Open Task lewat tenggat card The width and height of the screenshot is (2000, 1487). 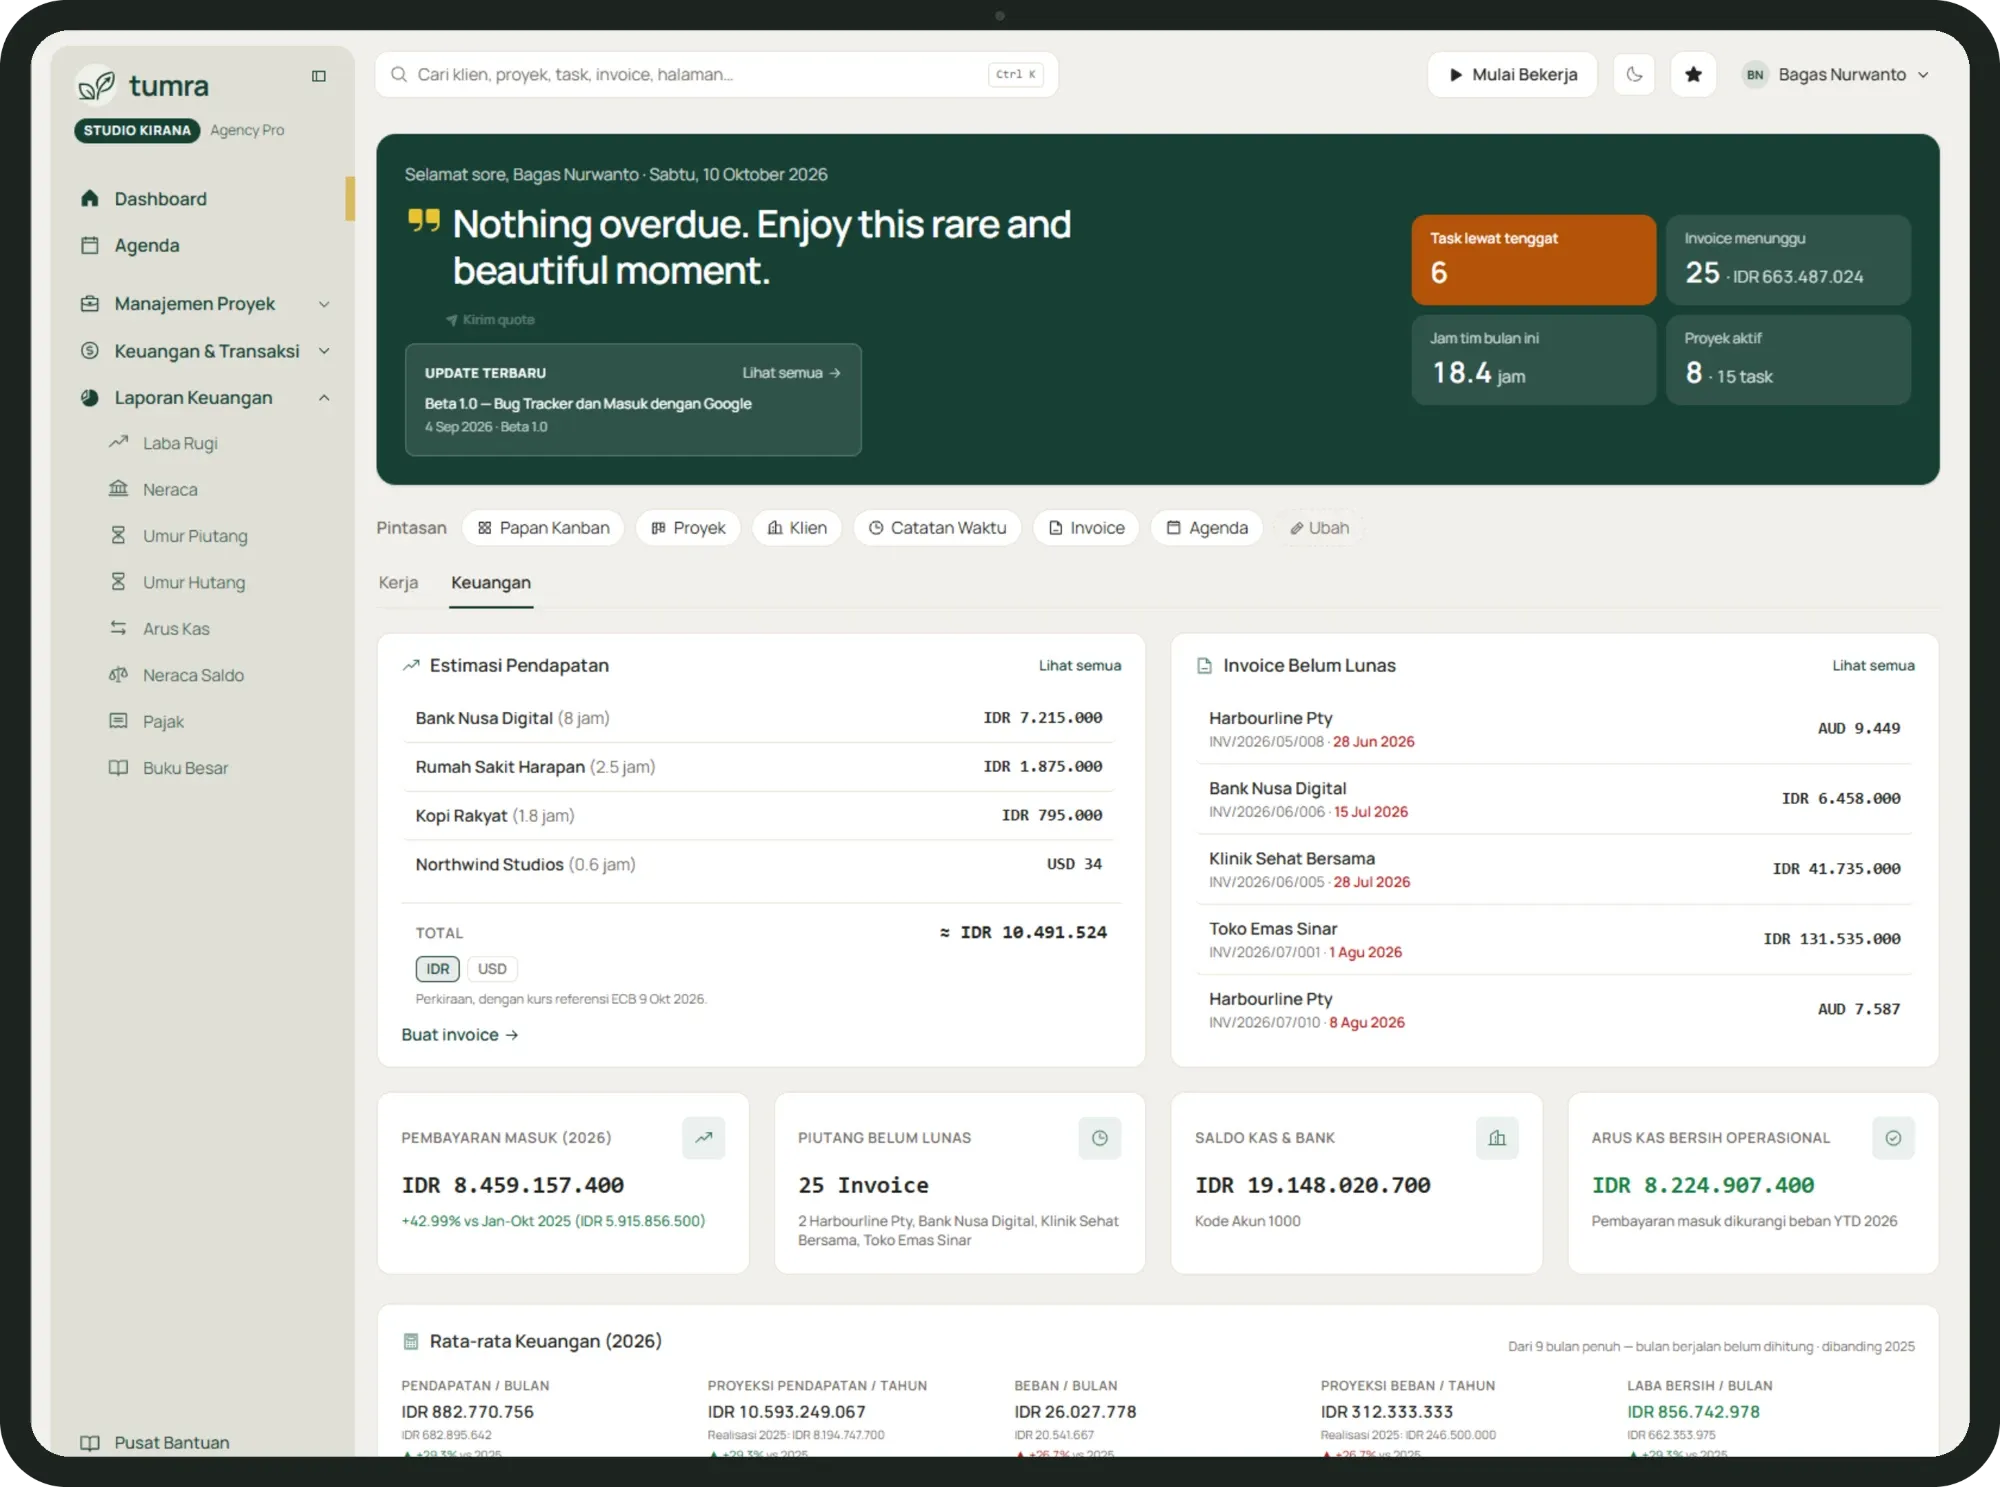pyautogui.click(x=1533, y=259)
